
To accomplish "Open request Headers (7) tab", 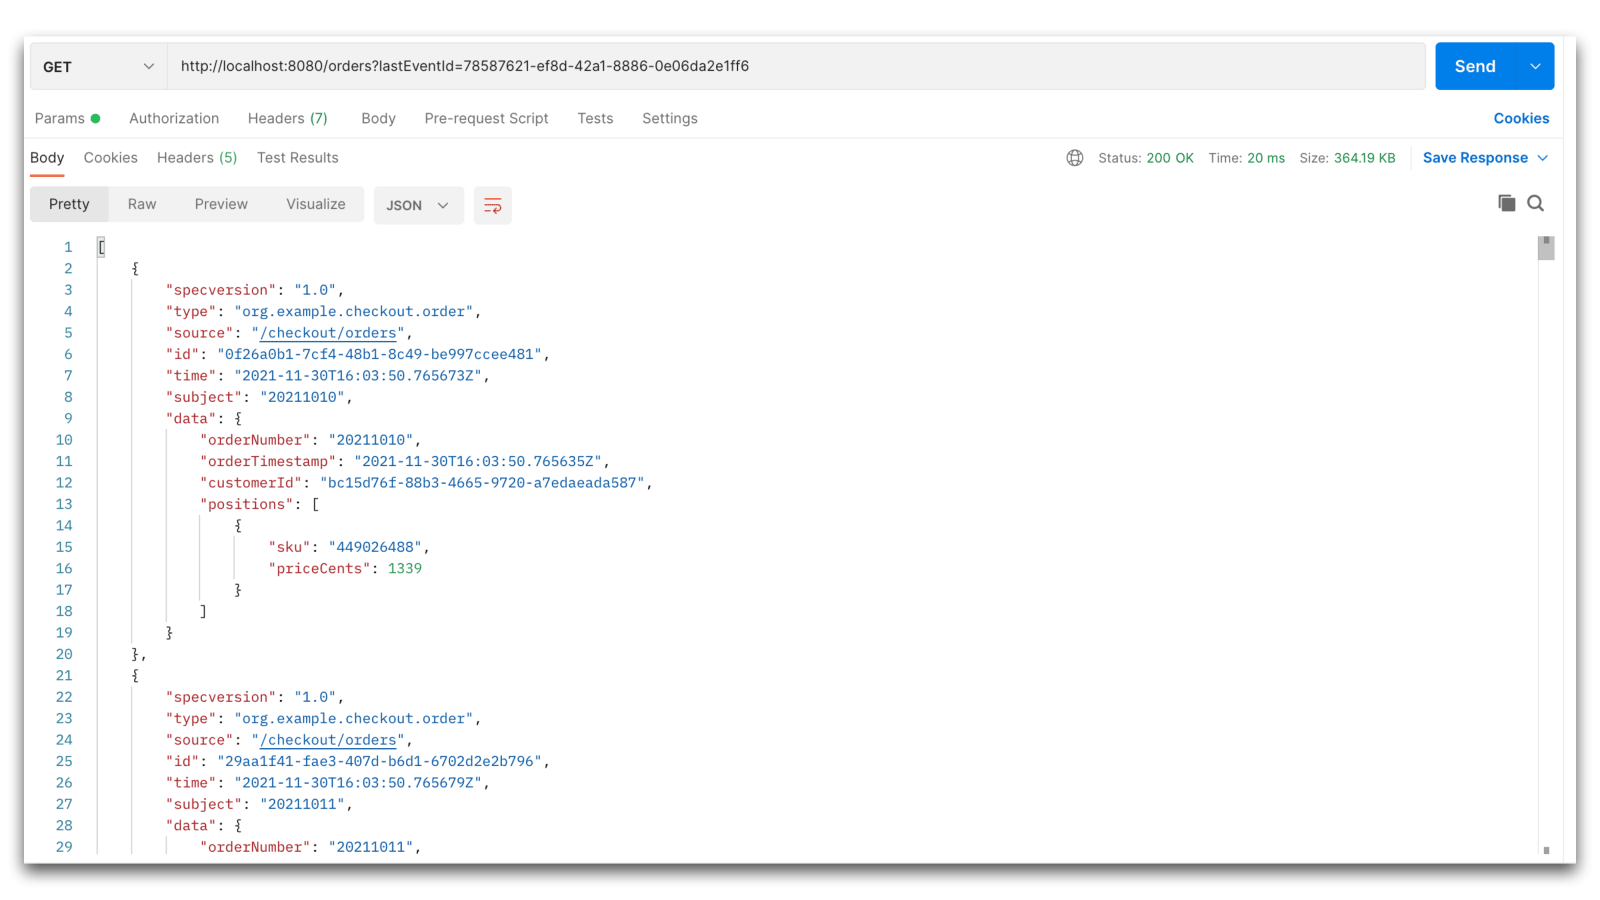I will 288,118.
